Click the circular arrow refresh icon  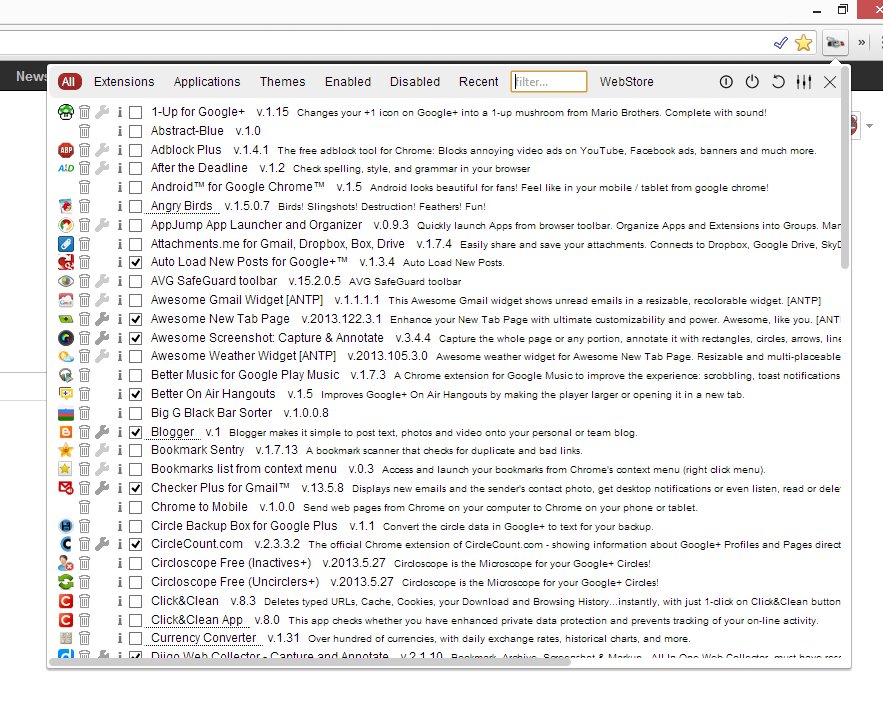coord(778,82)
